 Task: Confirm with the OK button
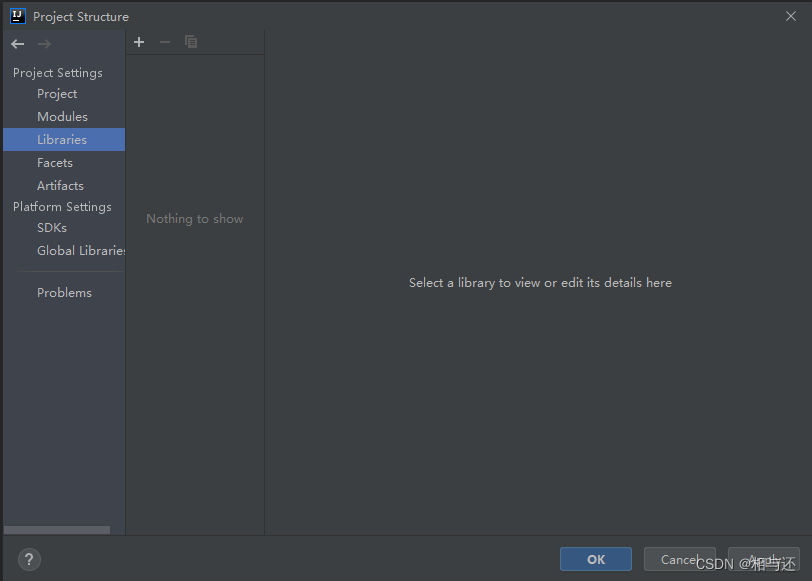[x=596, y=559]
